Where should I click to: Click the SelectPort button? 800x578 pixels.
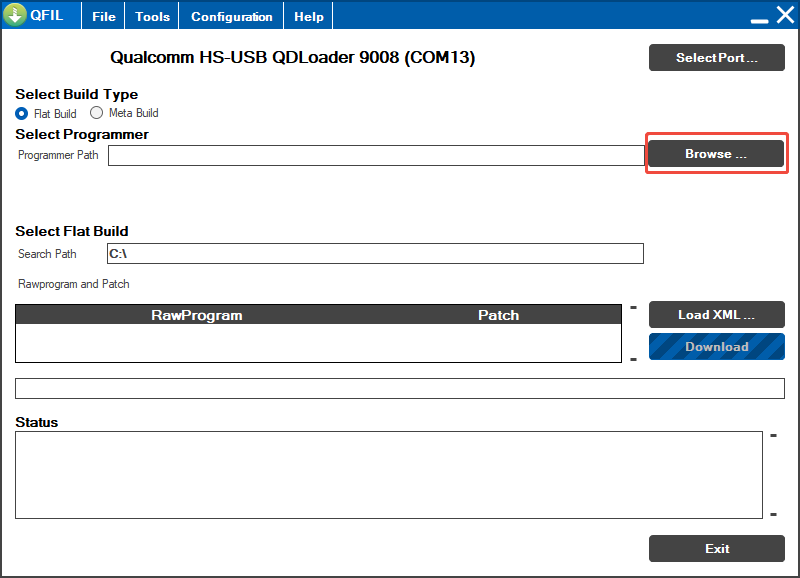pos(716,58)
